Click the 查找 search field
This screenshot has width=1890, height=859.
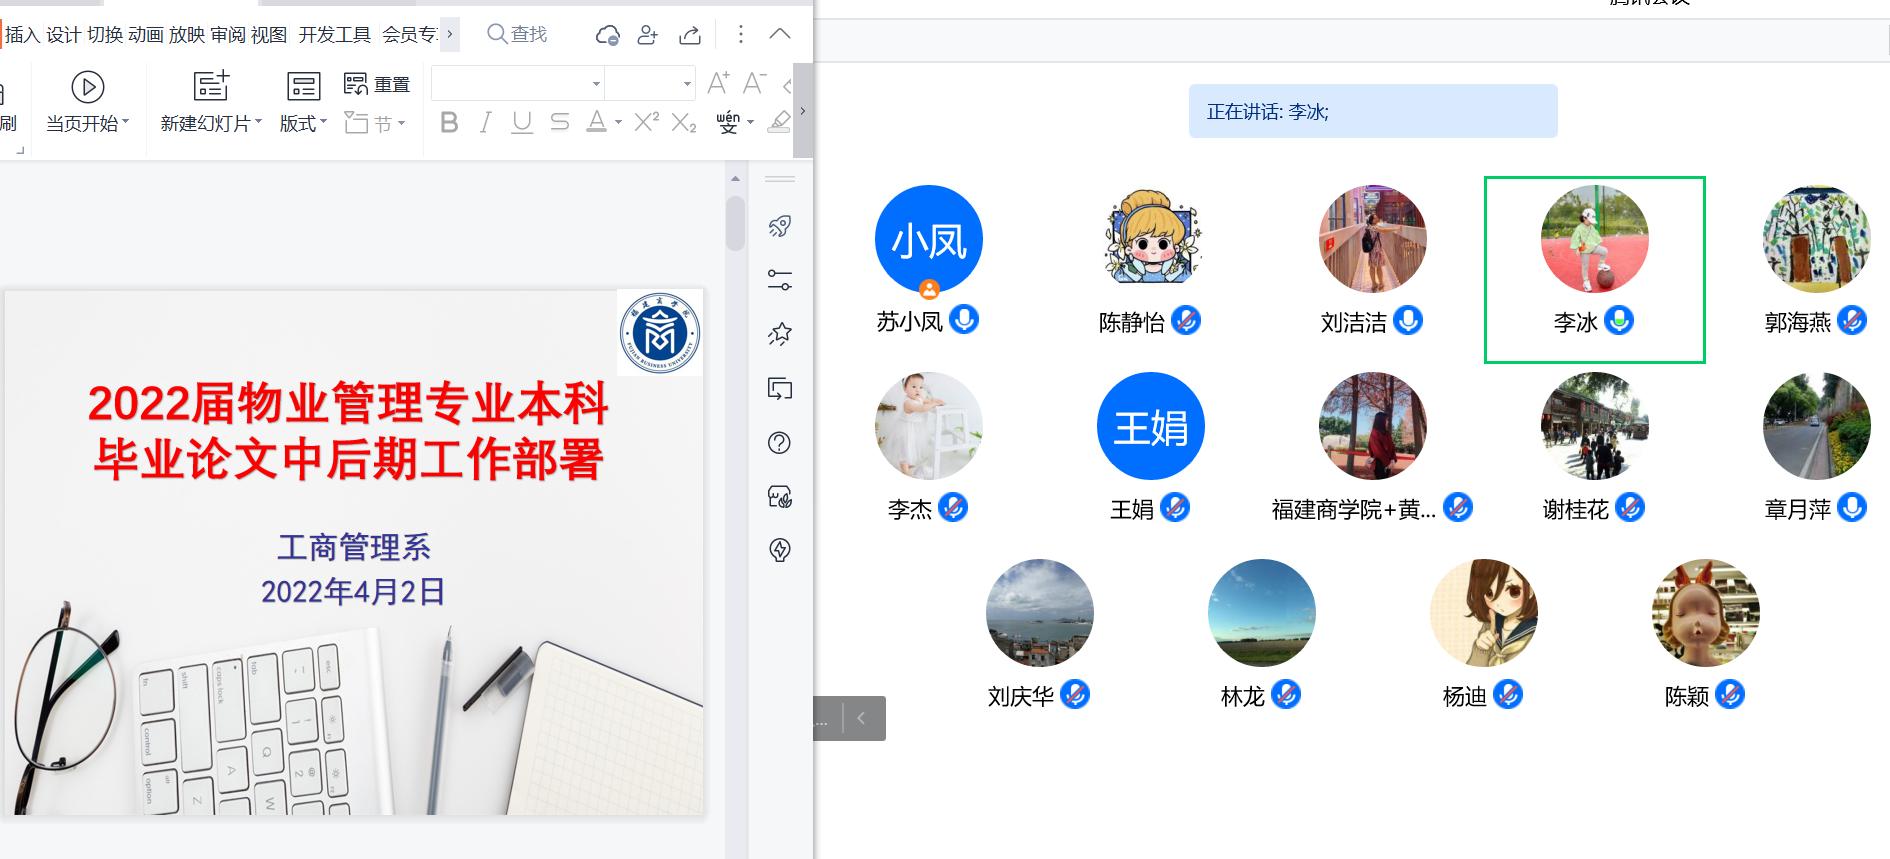pos(528,35)
